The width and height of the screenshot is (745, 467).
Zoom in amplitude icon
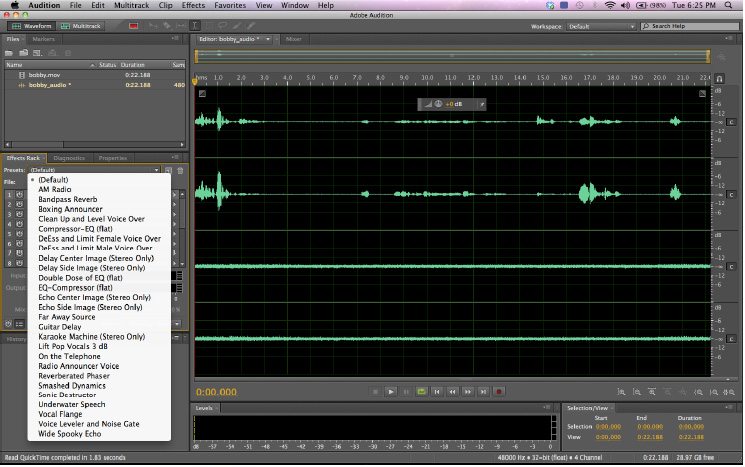pos(621,392)
